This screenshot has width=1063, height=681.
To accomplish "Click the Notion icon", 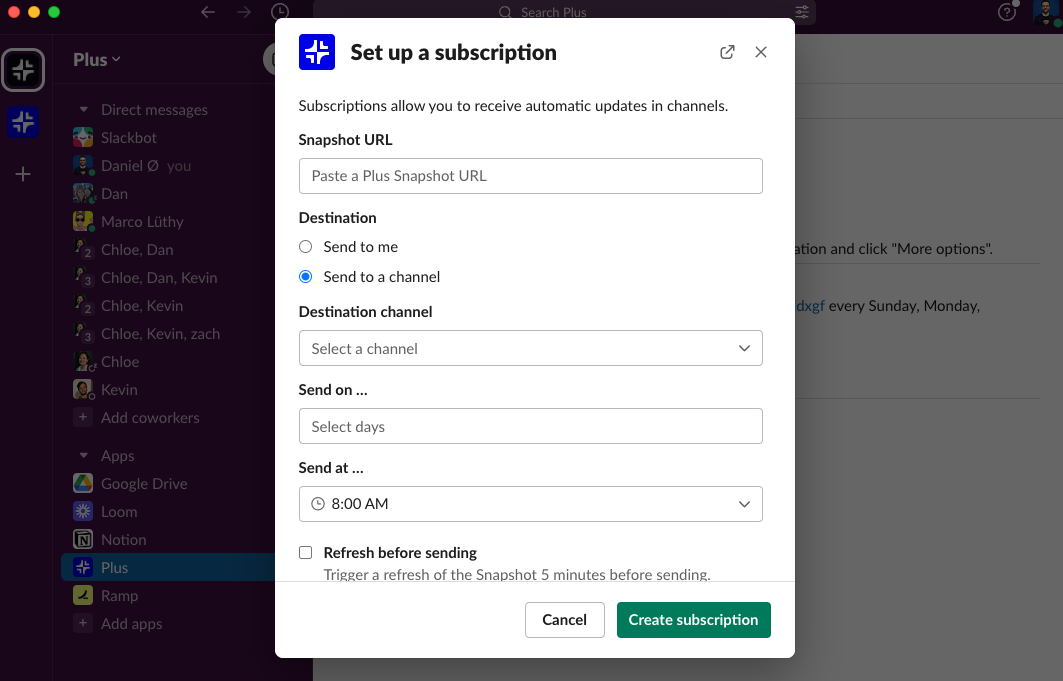I will click(x=83, y=540).
